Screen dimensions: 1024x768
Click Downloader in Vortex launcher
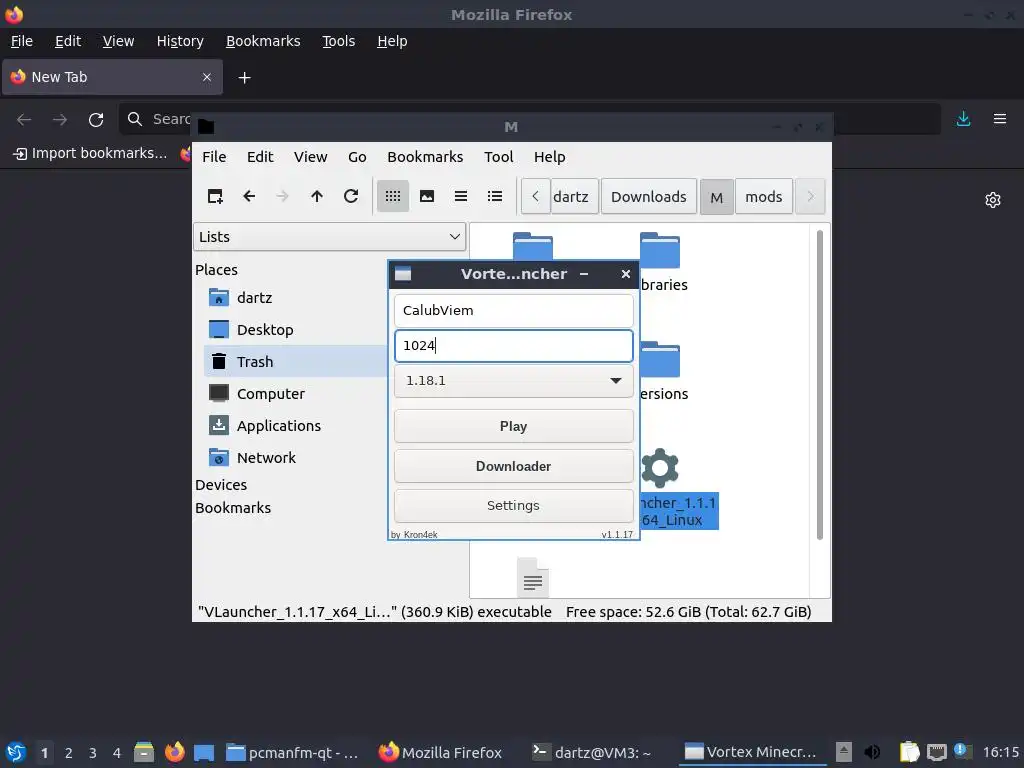point(513,466)
